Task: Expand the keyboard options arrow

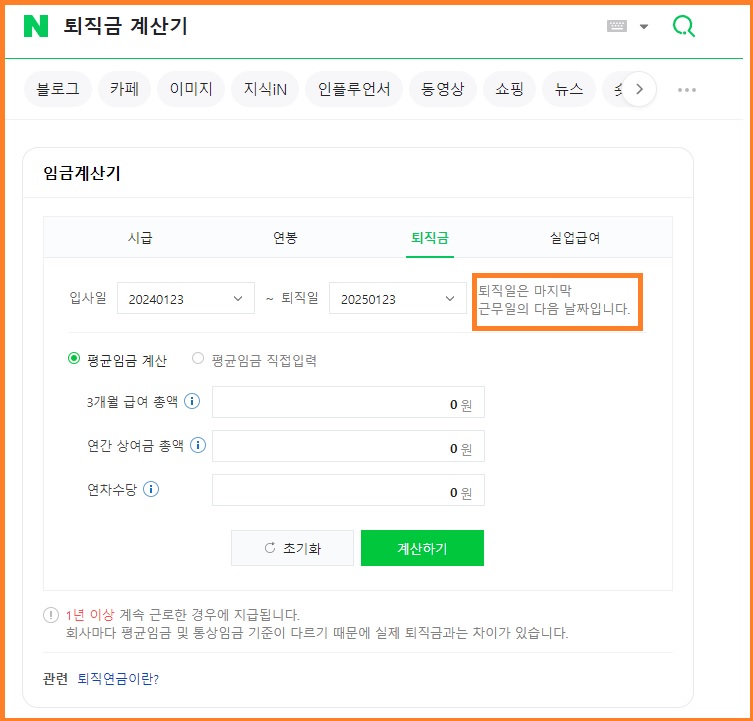Action: point(644,26)
